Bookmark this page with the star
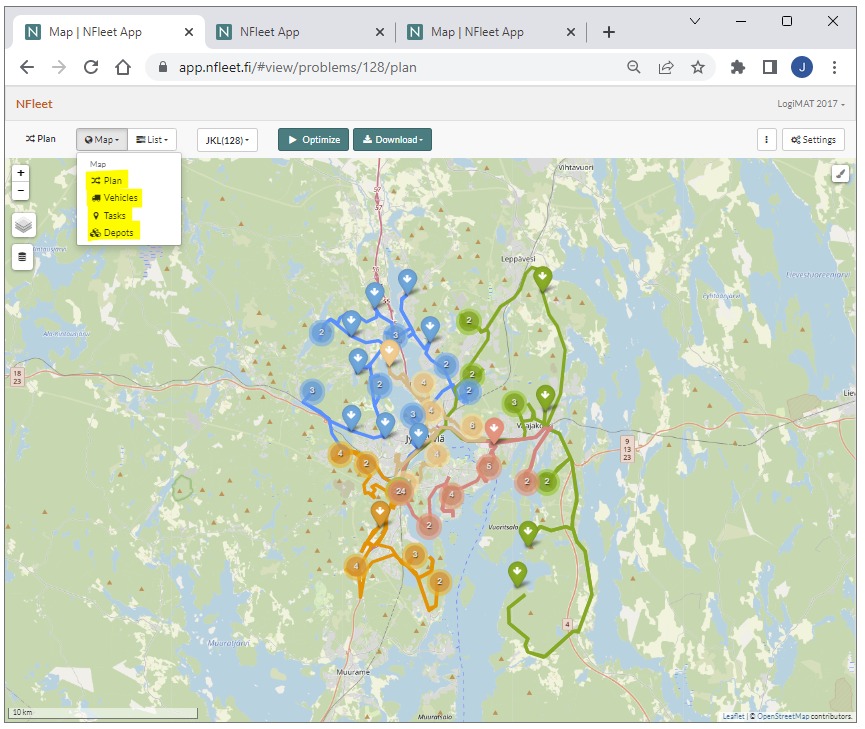Viewport: 865px width, 729px height. pos(698,67)
